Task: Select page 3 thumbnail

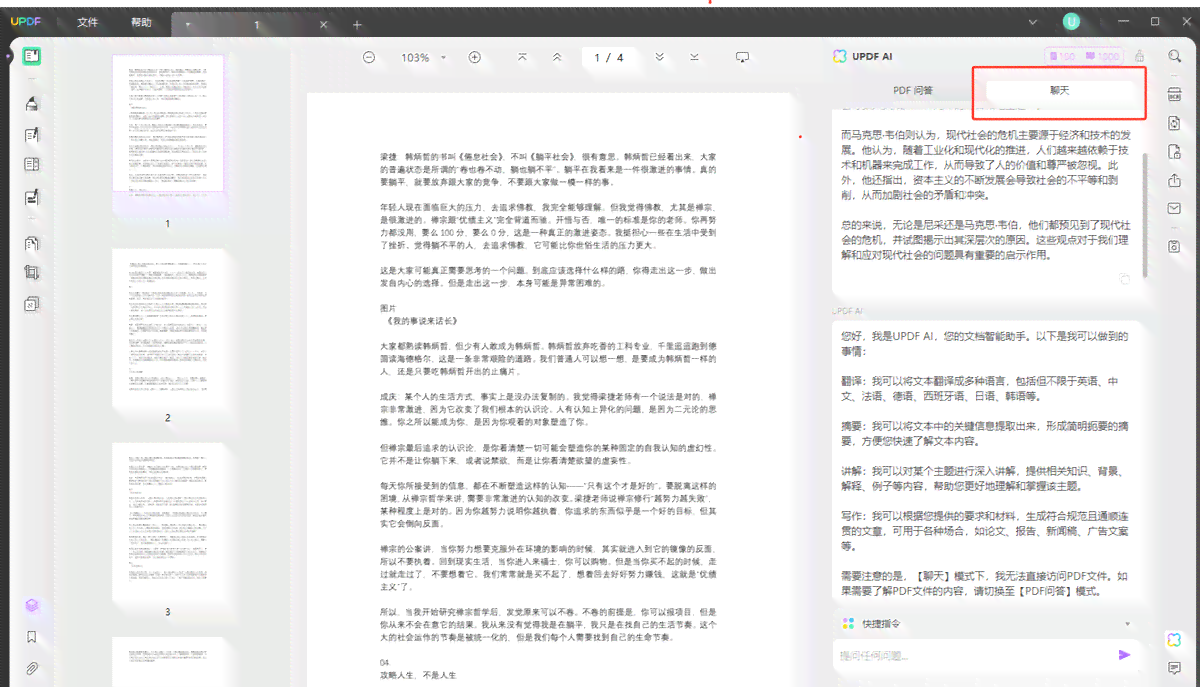Action: click(168, 521)
